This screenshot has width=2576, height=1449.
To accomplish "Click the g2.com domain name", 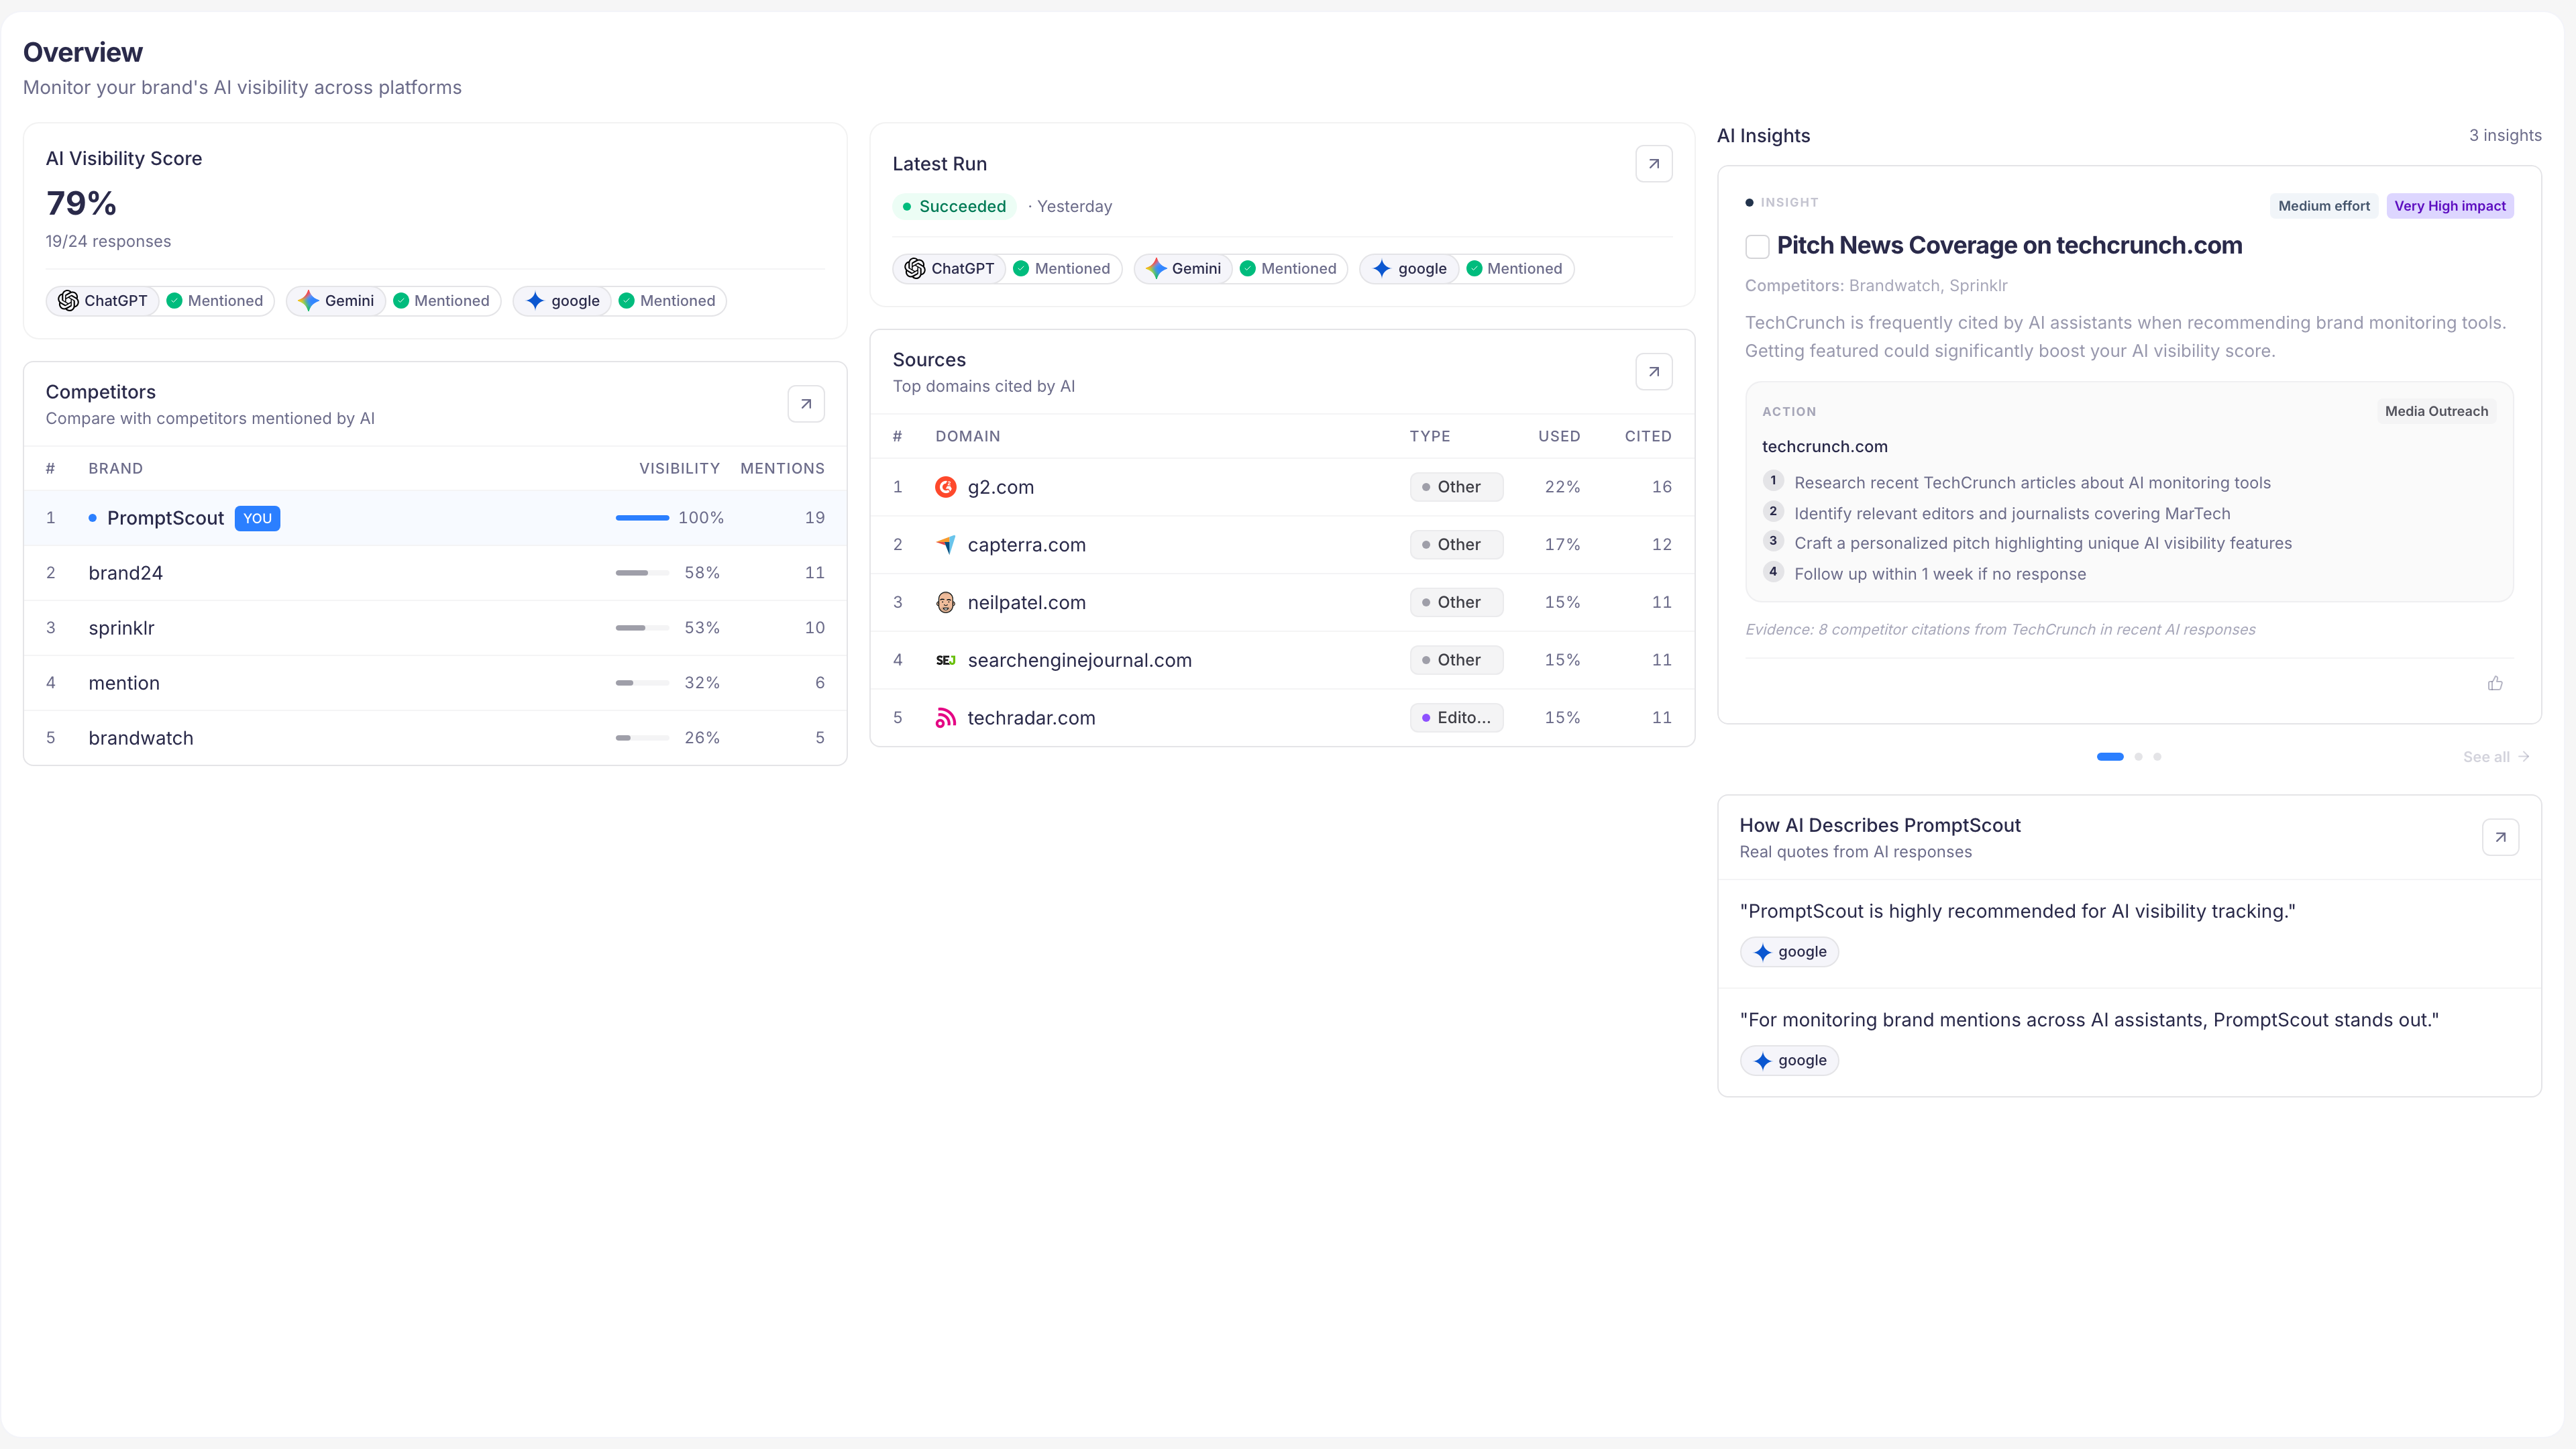I will (1000, 487).
